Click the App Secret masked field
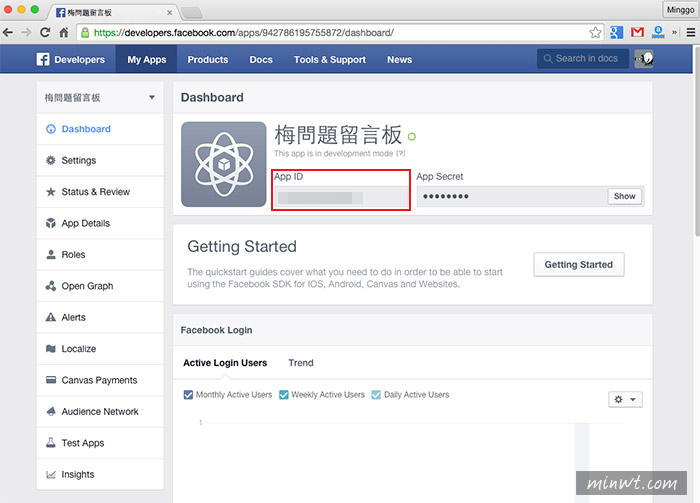This screenshot has height=503, width=700. tap(512, 196)
